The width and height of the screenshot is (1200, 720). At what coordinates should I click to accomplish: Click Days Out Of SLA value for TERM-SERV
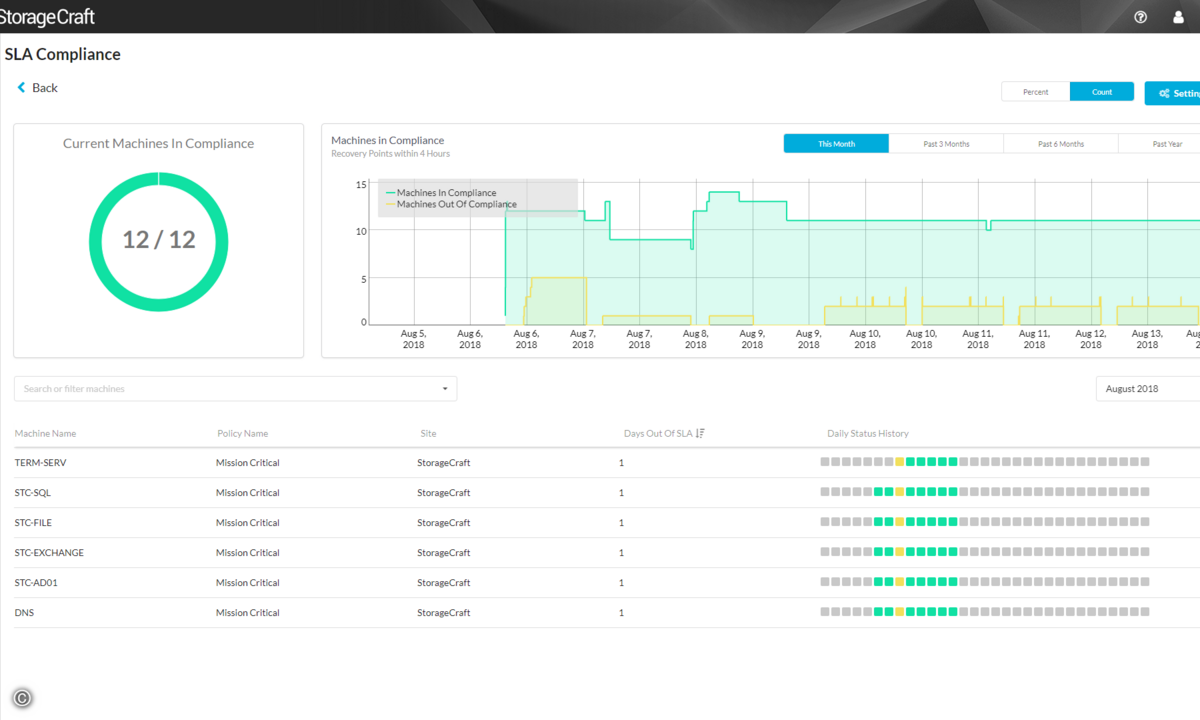click(x=621, y=463)
